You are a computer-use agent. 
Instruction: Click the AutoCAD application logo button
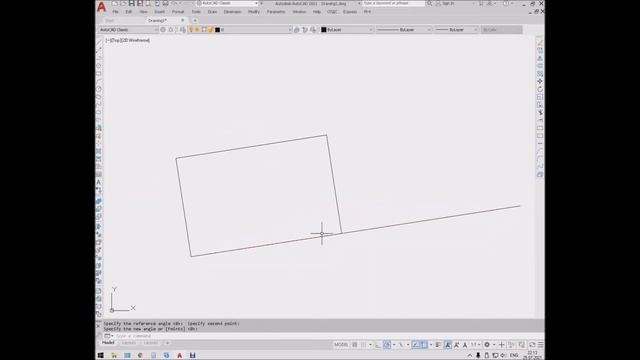pos(102,7)
